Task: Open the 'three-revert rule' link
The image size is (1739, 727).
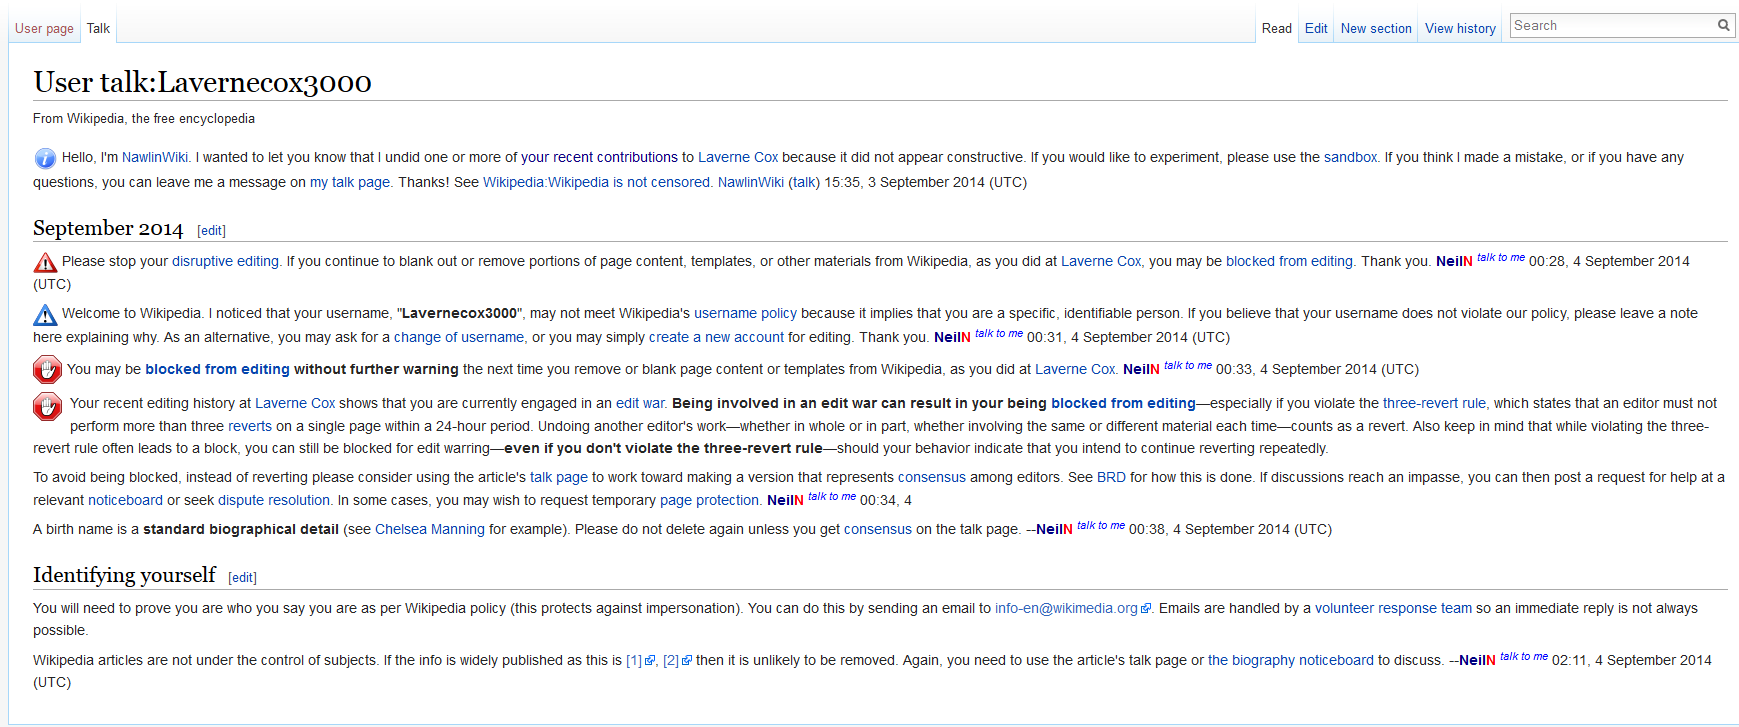Action: (1434, 403)
